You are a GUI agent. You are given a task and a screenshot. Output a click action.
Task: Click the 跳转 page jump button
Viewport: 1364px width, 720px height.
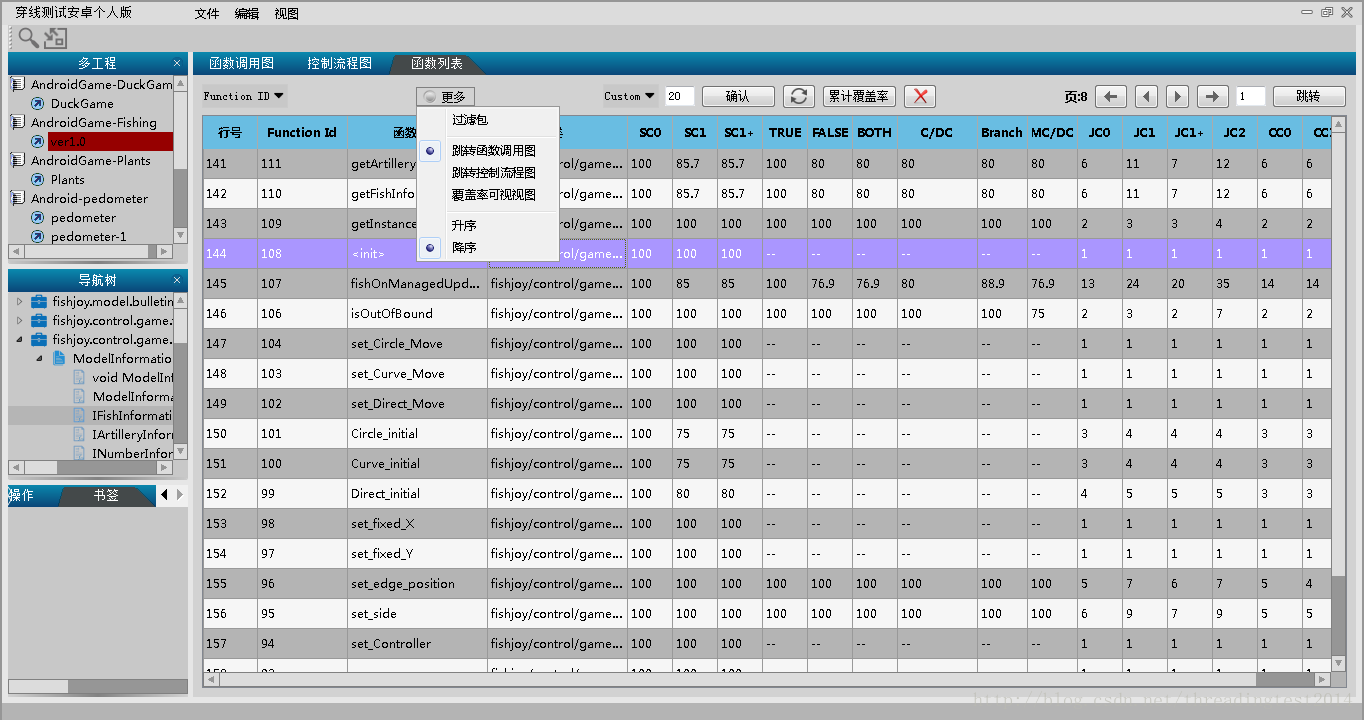[1308, 96]
